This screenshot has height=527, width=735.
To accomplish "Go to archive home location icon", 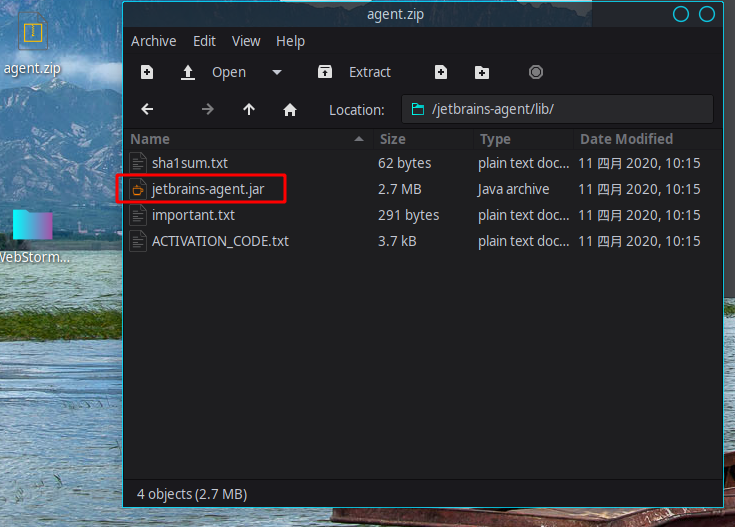I will [290, 110].
